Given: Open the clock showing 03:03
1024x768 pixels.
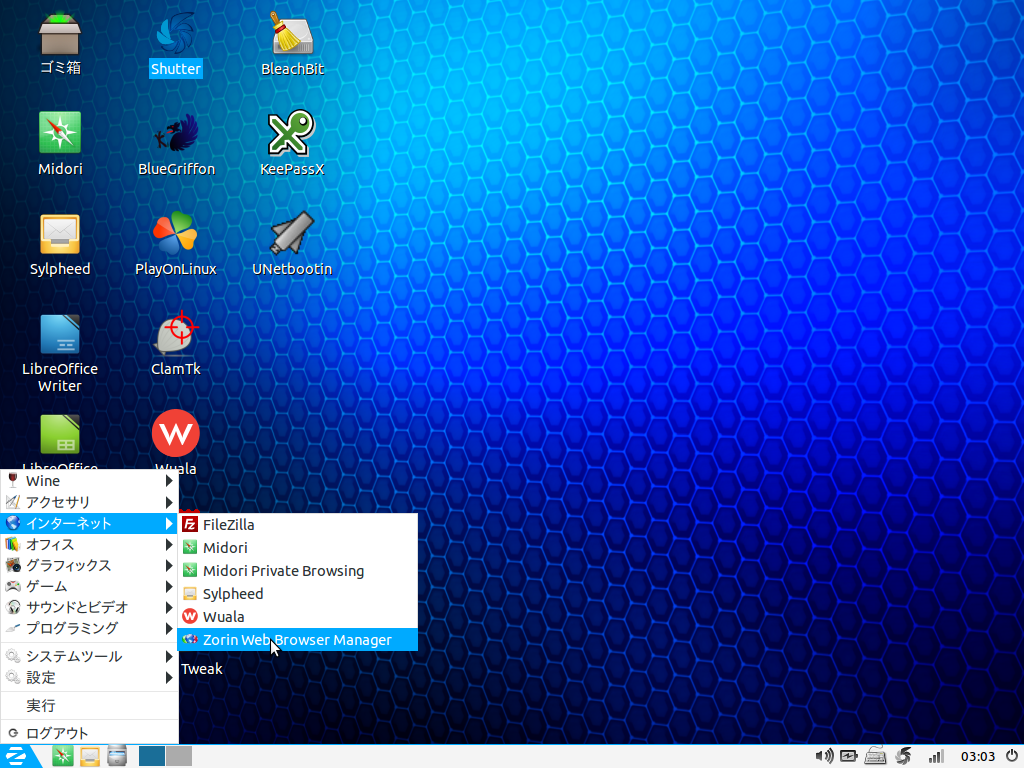Looking at the screenshot, I should (x=978, y=756).
